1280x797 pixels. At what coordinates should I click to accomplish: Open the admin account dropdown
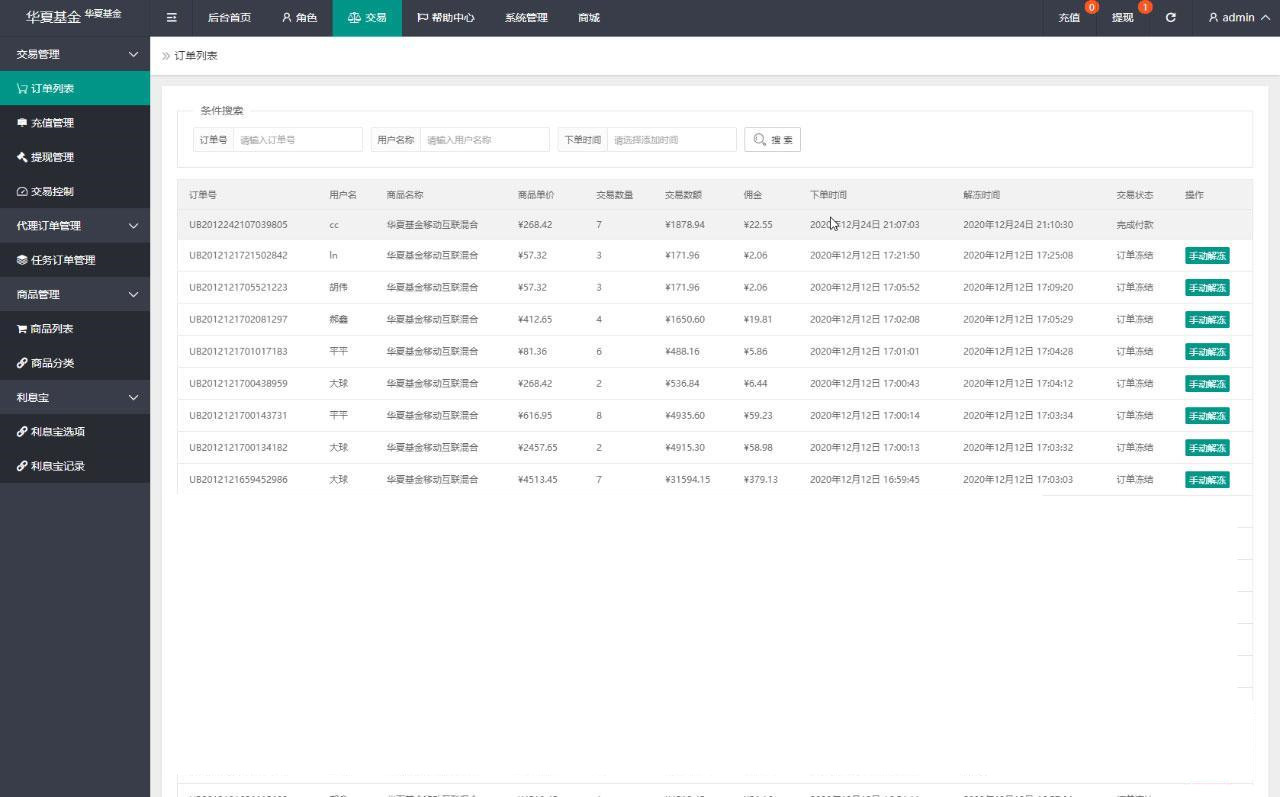[x=1236, y=17]
